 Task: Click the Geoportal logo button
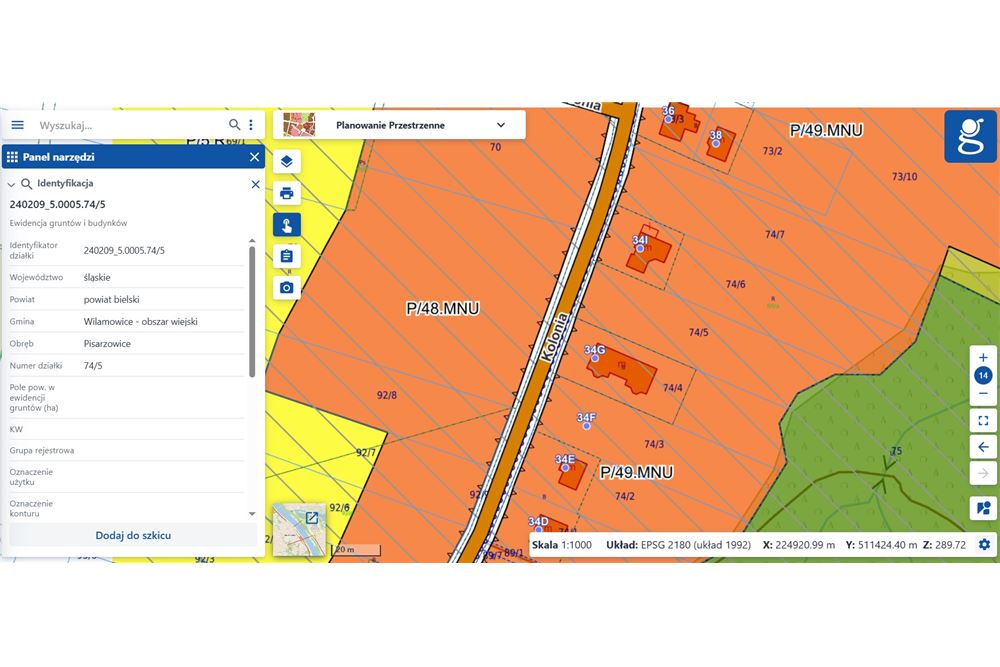[970, 137]
